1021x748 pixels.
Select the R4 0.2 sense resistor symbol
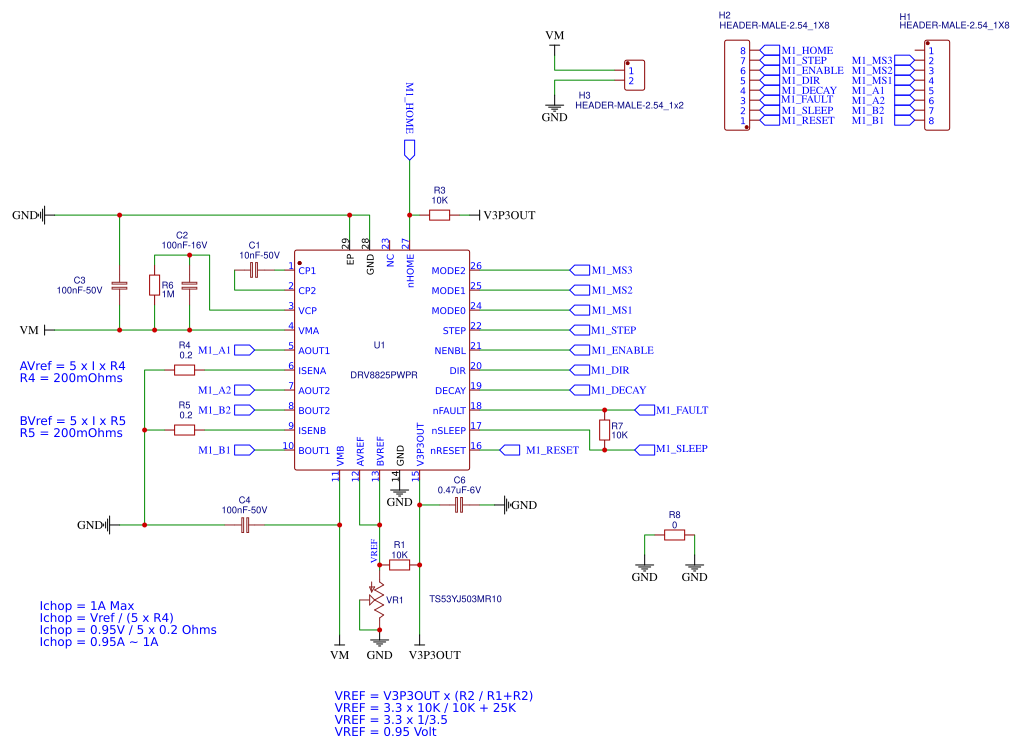click(184, 370)
